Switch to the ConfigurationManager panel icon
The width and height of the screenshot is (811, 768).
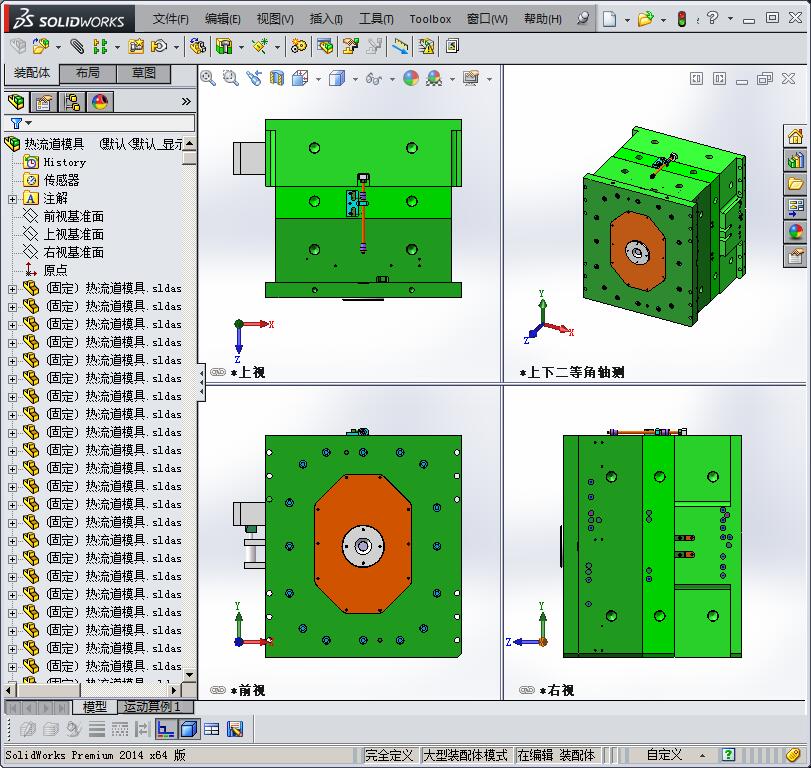pyautogui.click(x=72, y=102)
